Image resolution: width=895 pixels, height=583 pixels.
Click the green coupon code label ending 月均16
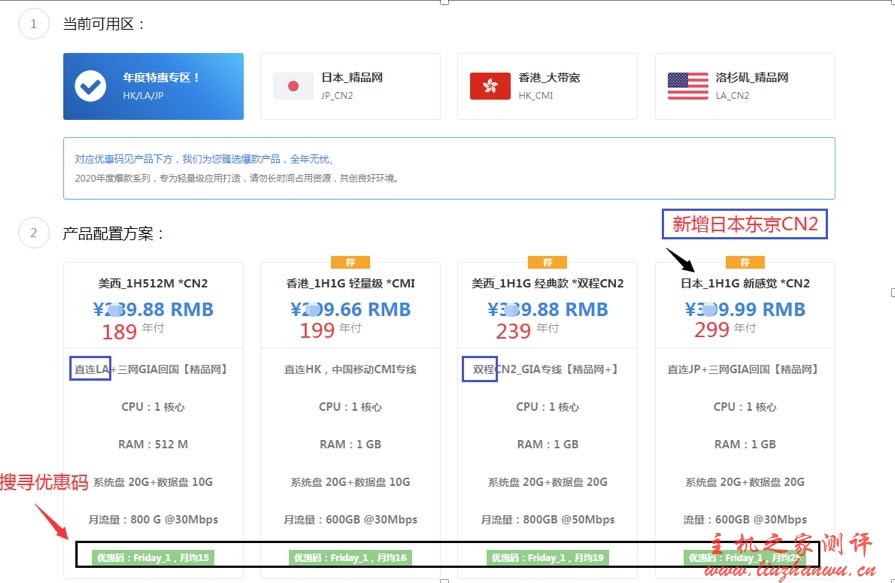tap(350, 558)
